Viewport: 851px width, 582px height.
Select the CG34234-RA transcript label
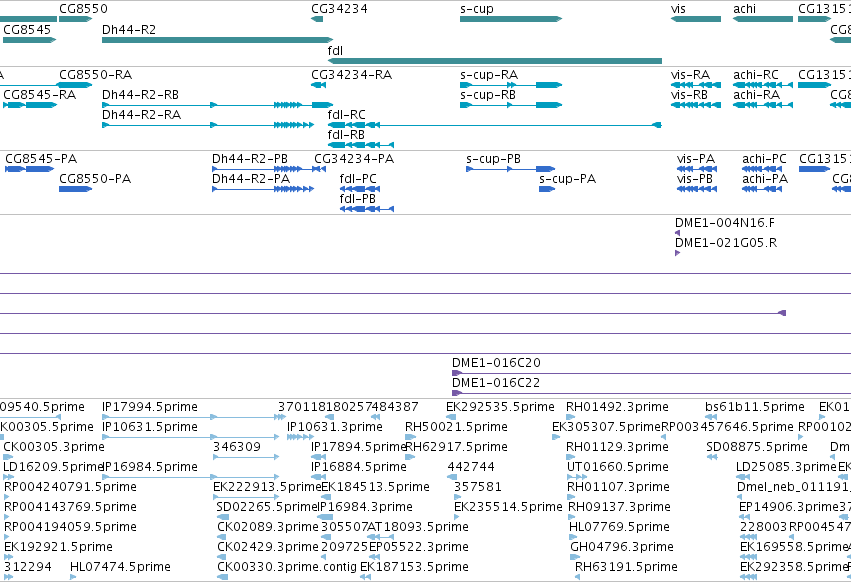(352, 75)
